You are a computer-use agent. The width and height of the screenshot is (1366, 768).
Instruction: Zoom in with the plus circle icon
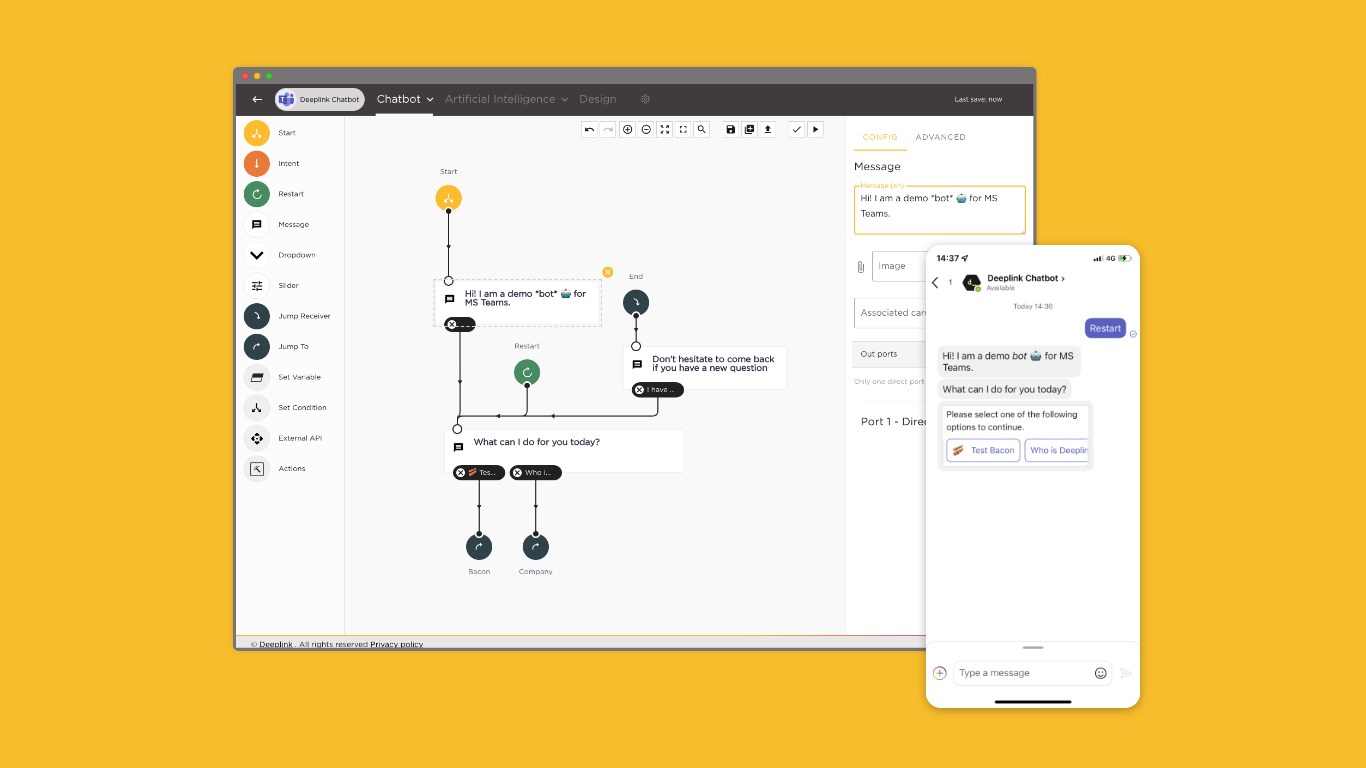click(x=627, y=129)
